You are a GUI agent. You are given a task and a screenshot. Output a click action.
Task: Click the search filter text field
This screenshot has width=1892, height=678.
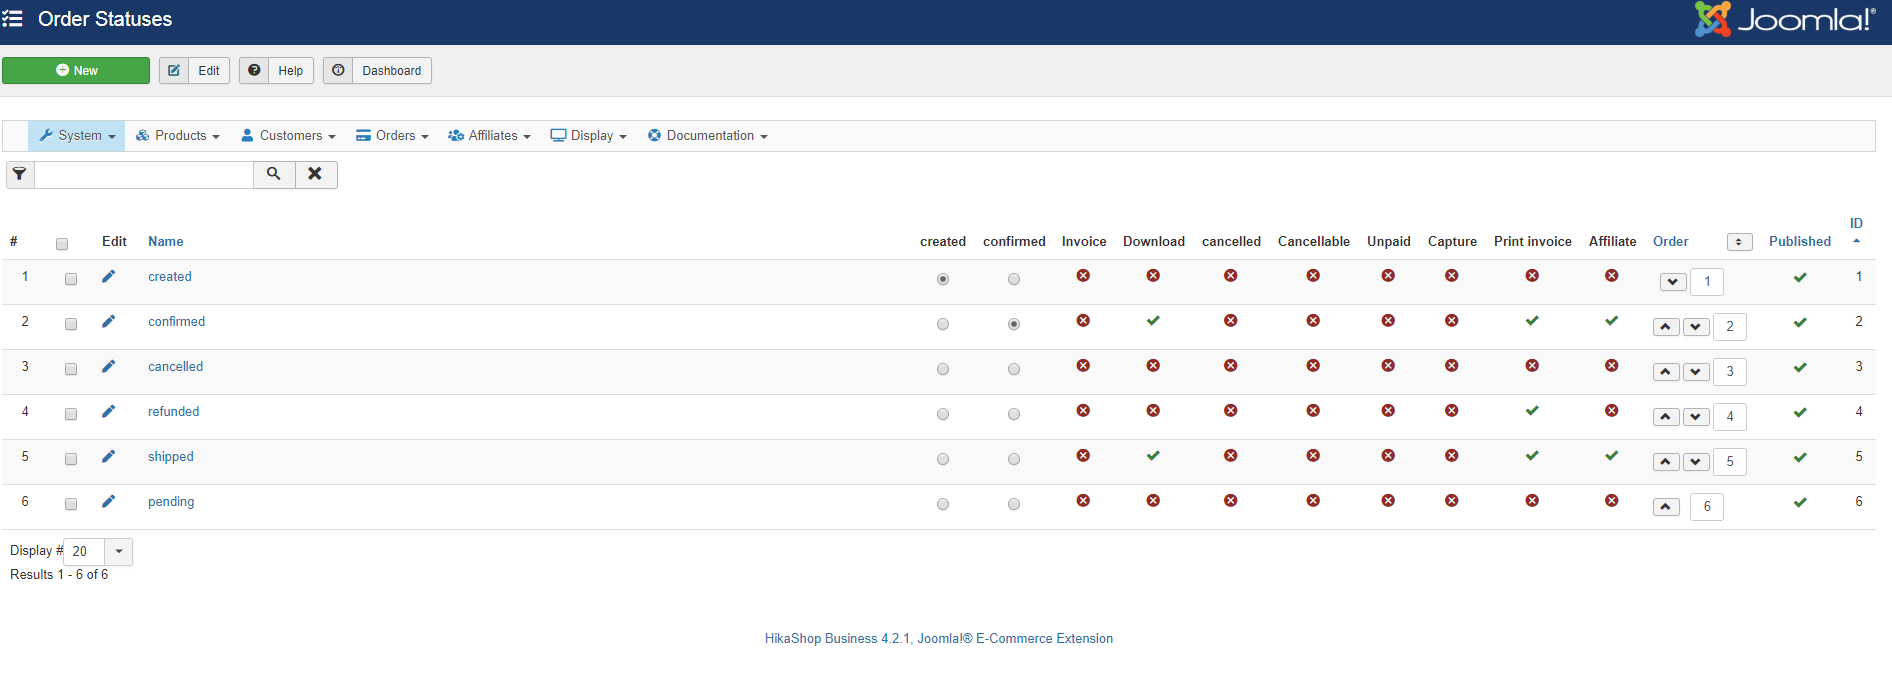tap(144, 174)
